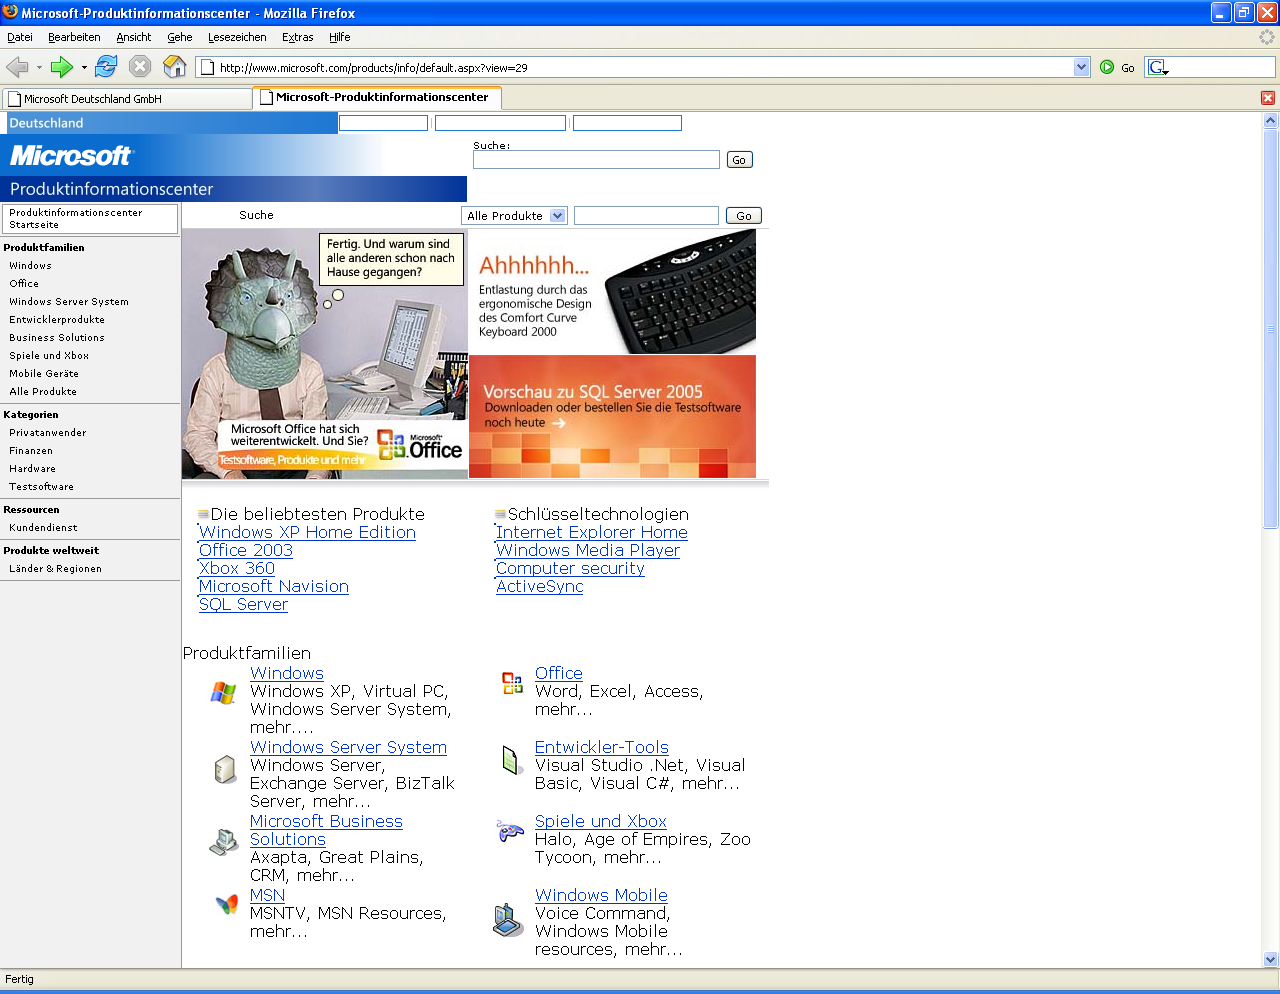Viewport: 1280px width, 994px height.
Task: Open Kundendienst under Ressourcen
Action: (43, 528)
